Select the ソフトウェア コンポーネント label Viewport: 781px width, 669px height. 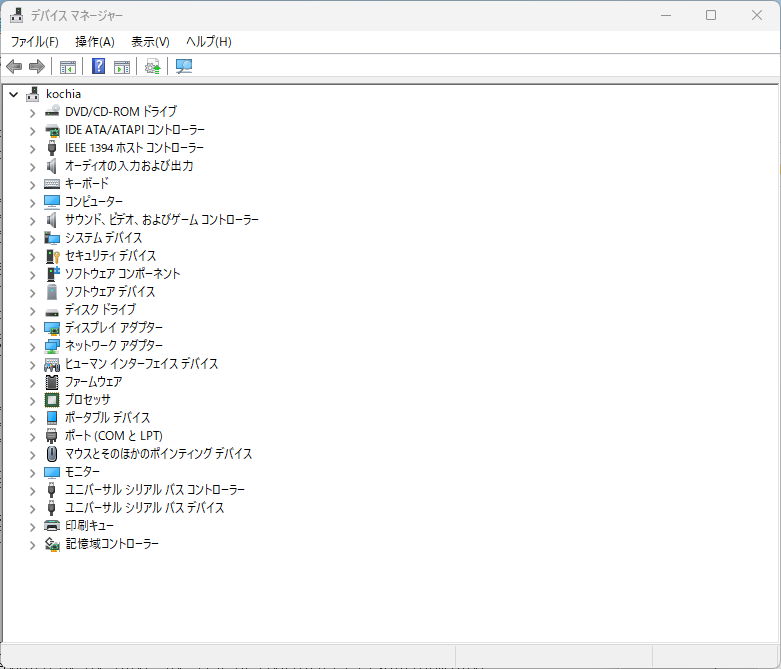123,274
